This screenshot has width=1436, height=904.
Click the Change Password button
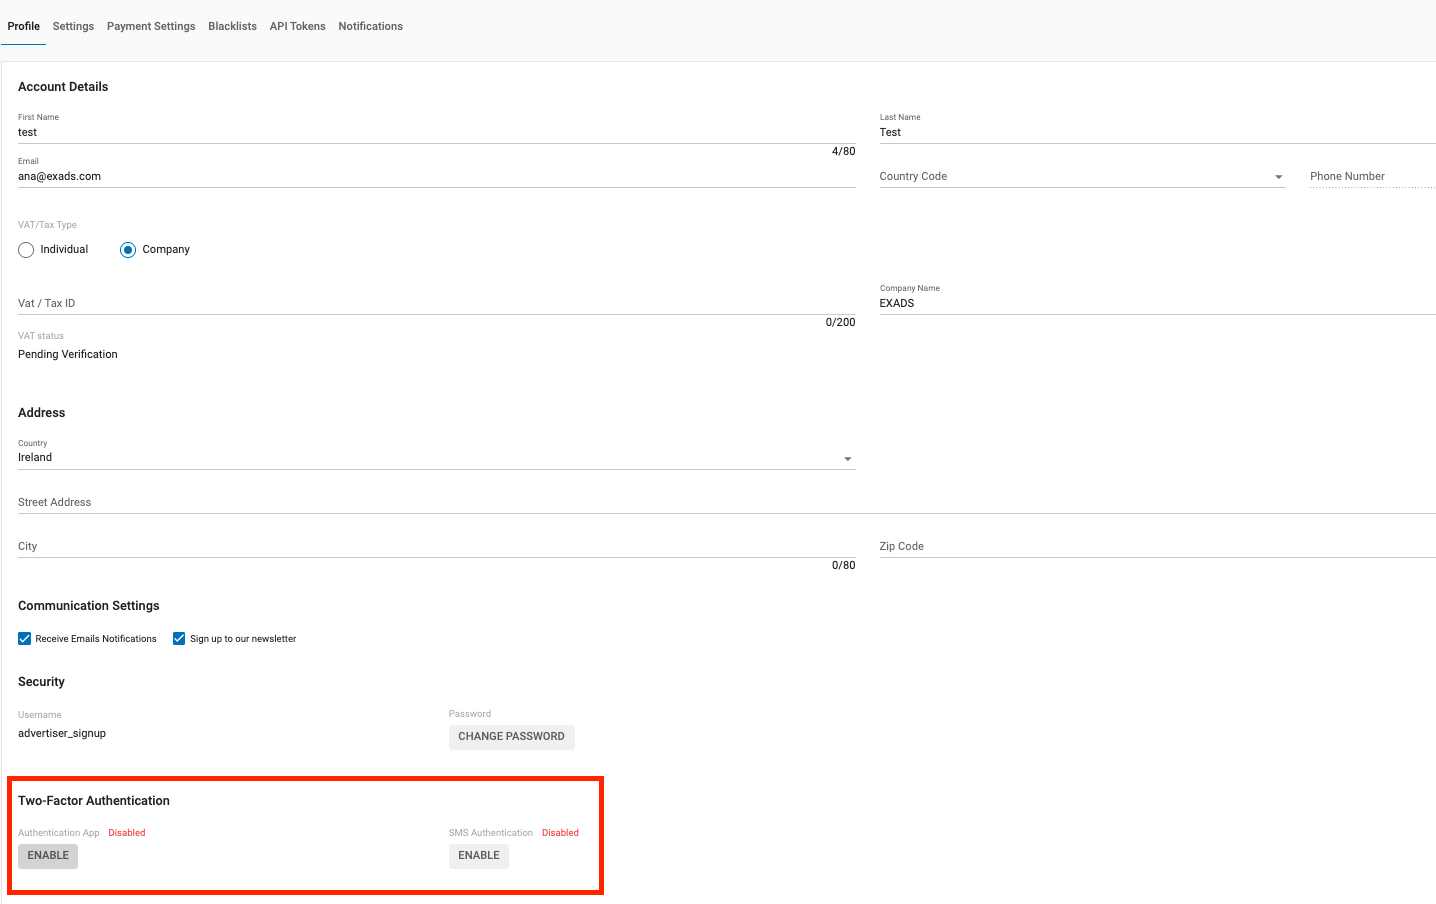(x=511, y=737)
